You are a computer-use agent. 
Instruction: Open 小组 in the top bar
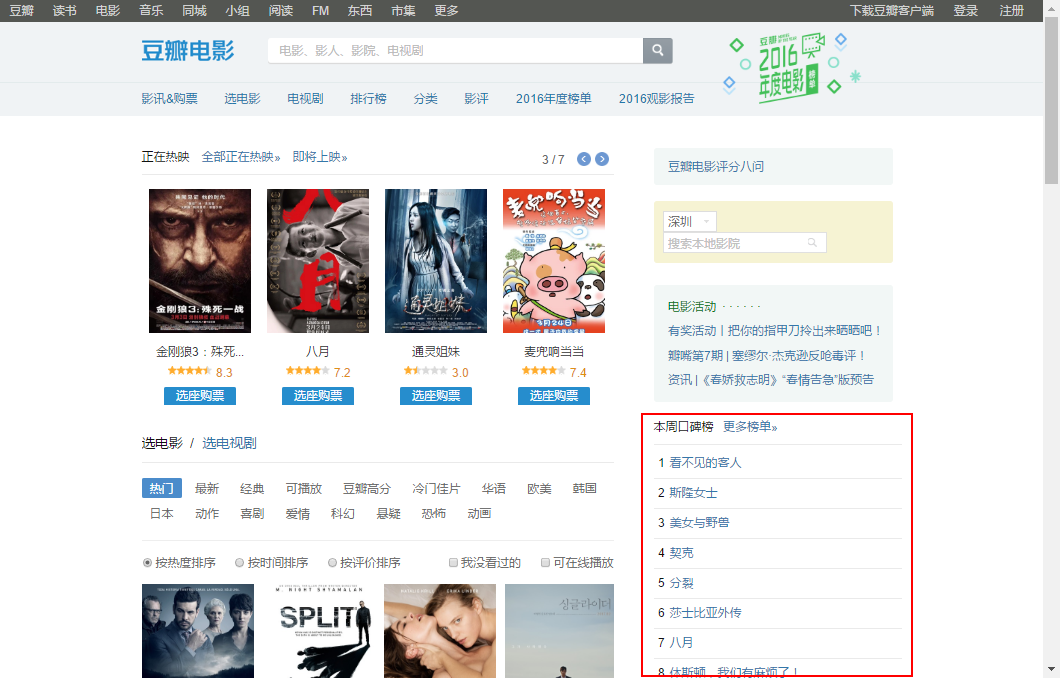pos(238,11)
